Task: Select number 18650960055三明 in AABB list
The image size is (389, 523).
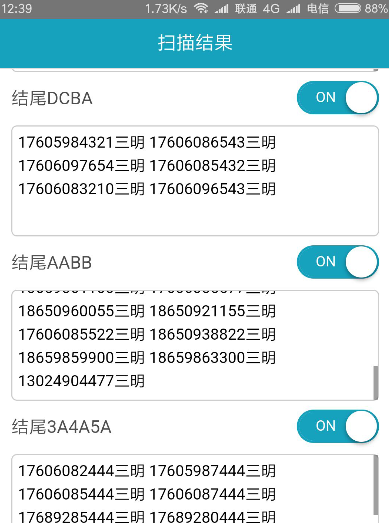Action: pyautogui.click(x=81, y=311)
